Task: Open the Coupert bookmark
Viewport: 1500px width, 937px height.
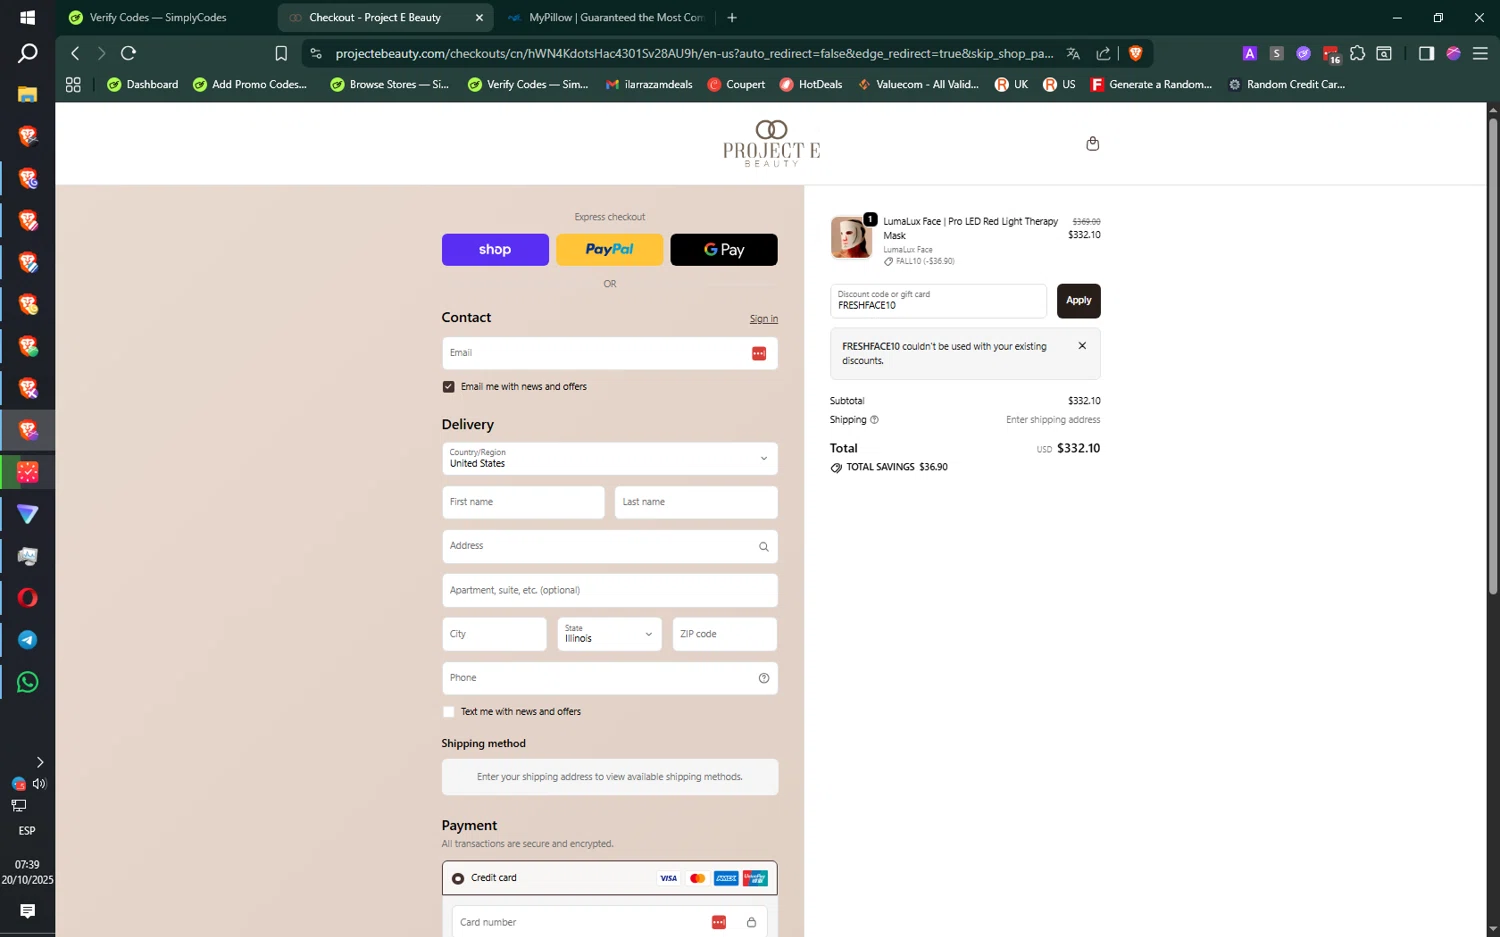Action: tap(736, 84)
